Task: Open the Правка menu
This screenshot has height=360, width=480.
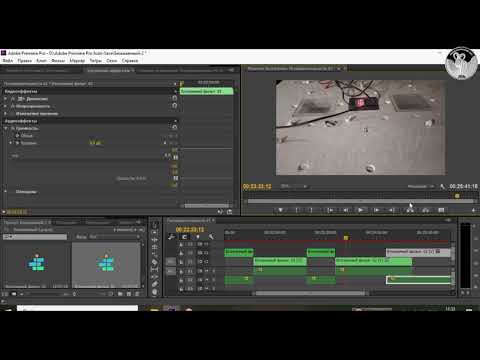Action: (x=25, y=61)
